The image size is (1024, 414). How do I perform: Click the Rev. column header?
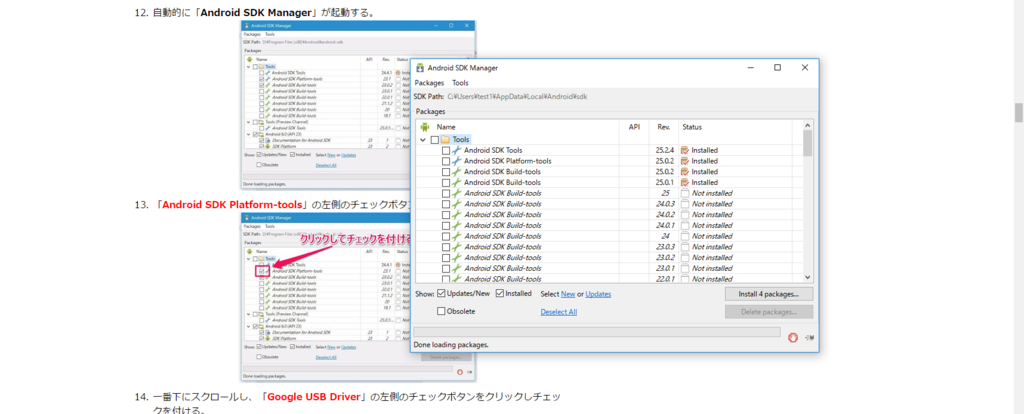[664, 127]
